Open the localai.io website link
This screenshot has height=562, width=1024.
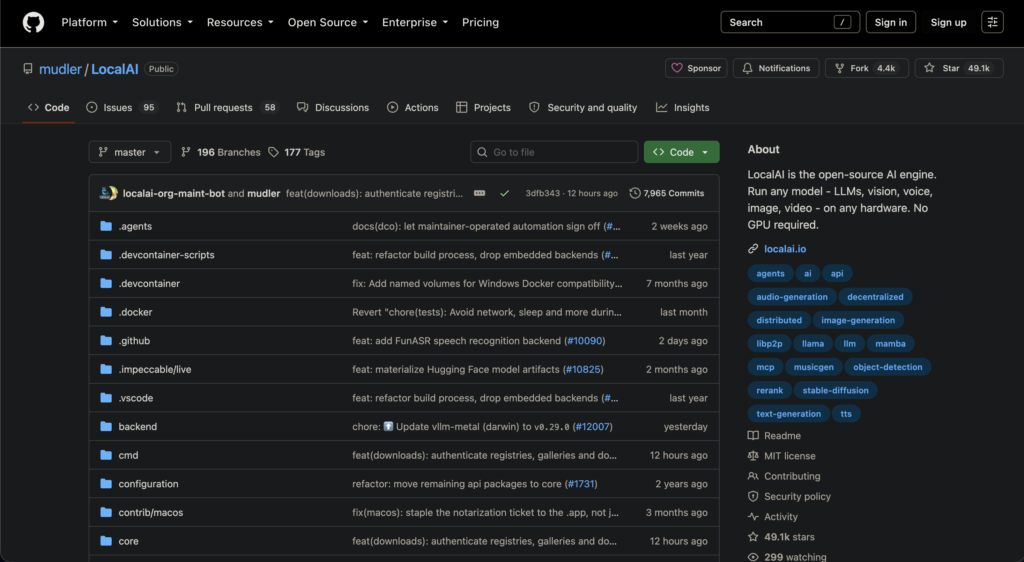coord(785,249)
